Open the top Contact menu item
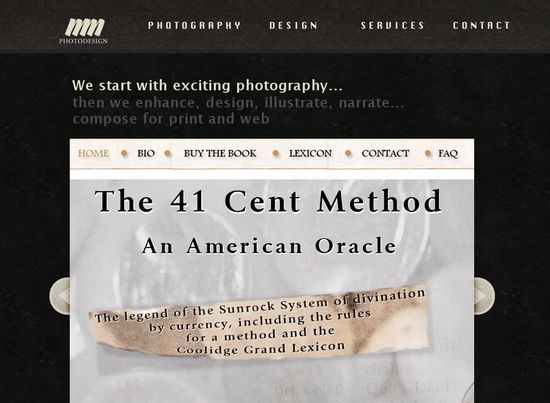Image resolution: width=550 pixels, height=403 pixels. tap(482, 26)
